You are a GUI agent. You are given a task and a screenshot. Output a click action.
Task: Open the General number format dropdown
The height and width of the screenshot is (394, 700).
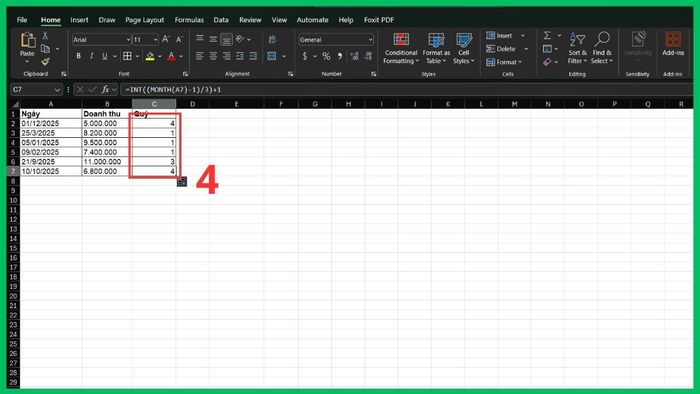(x=370, y=40)
